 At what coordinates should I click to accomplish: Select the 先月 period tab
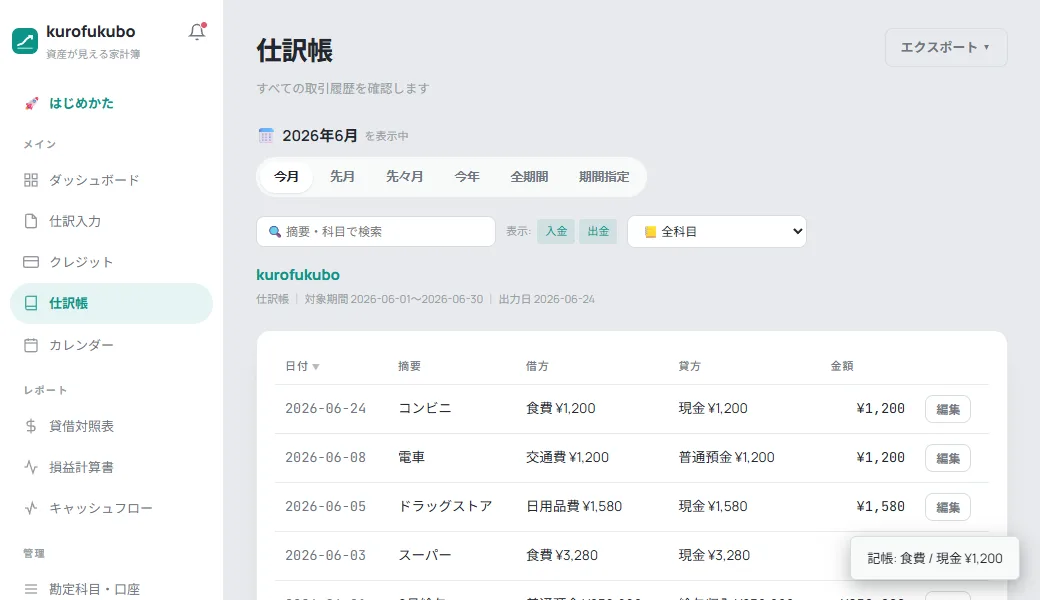[x=342, y=177]
